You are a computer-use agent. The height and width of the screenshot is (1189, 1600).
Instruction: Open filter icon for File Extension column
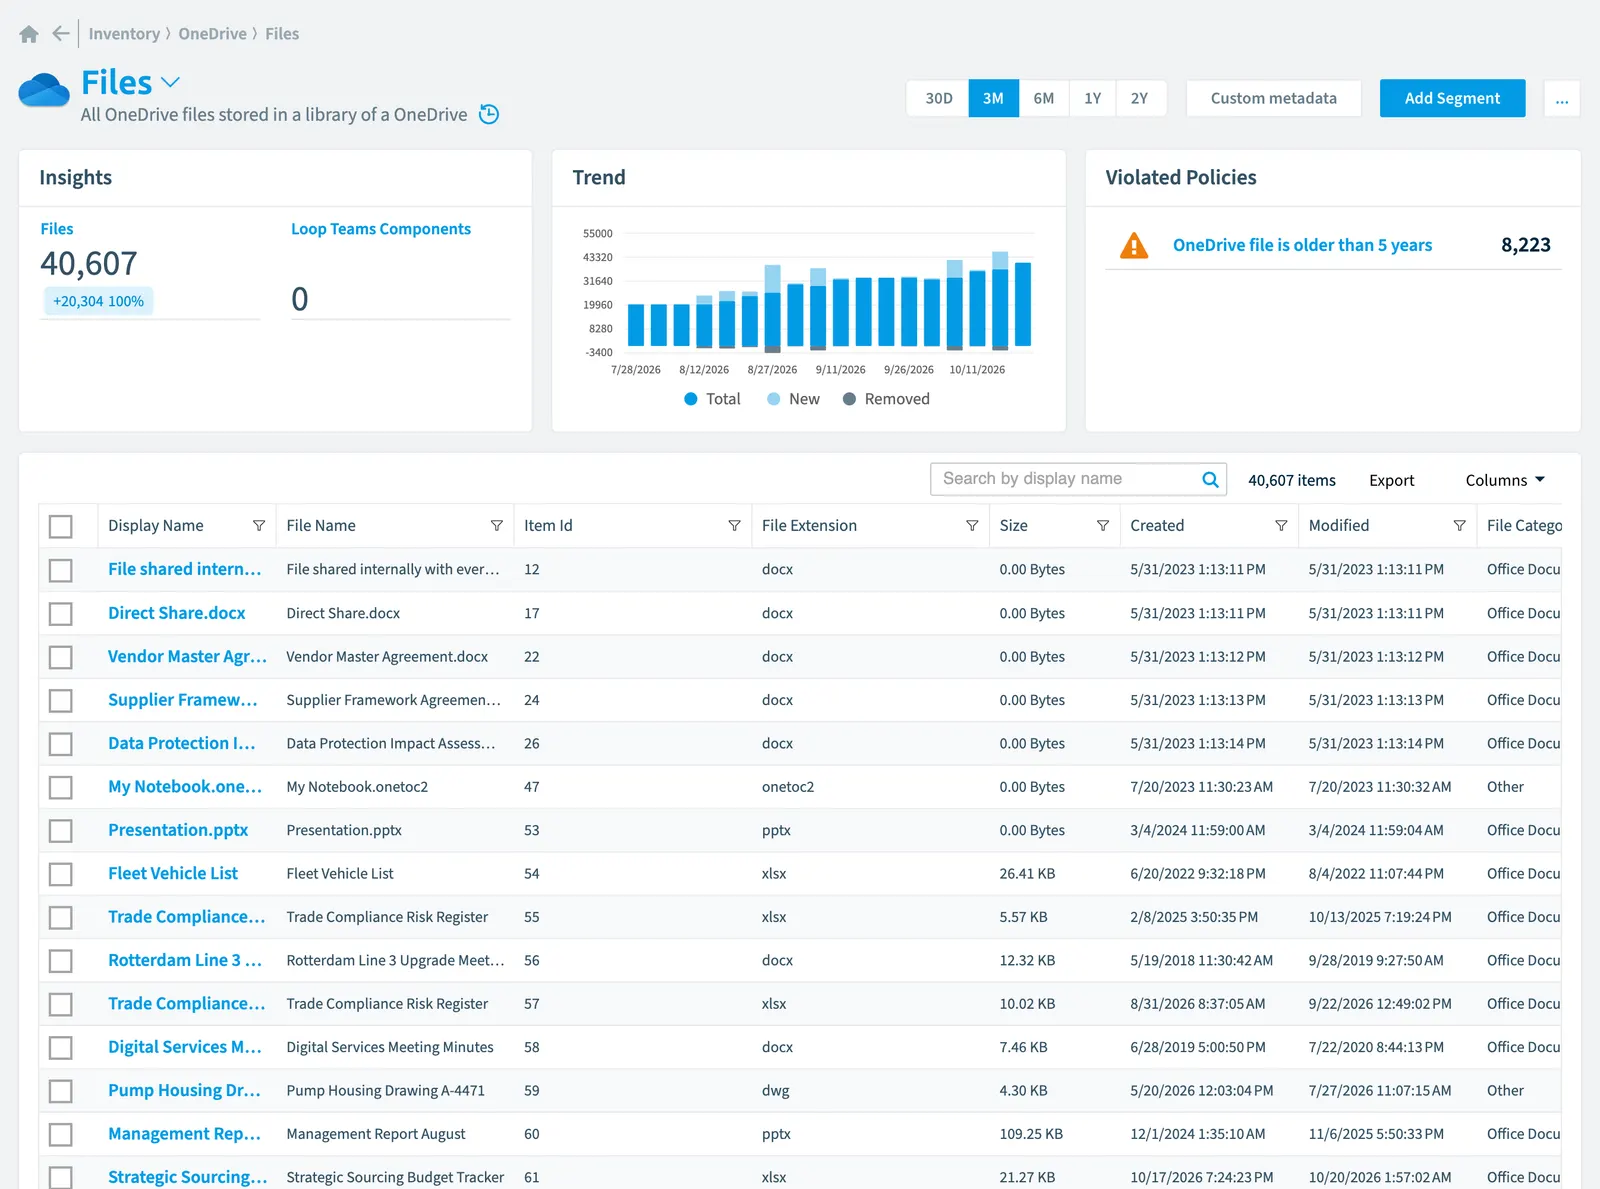(x=972, y=526)
